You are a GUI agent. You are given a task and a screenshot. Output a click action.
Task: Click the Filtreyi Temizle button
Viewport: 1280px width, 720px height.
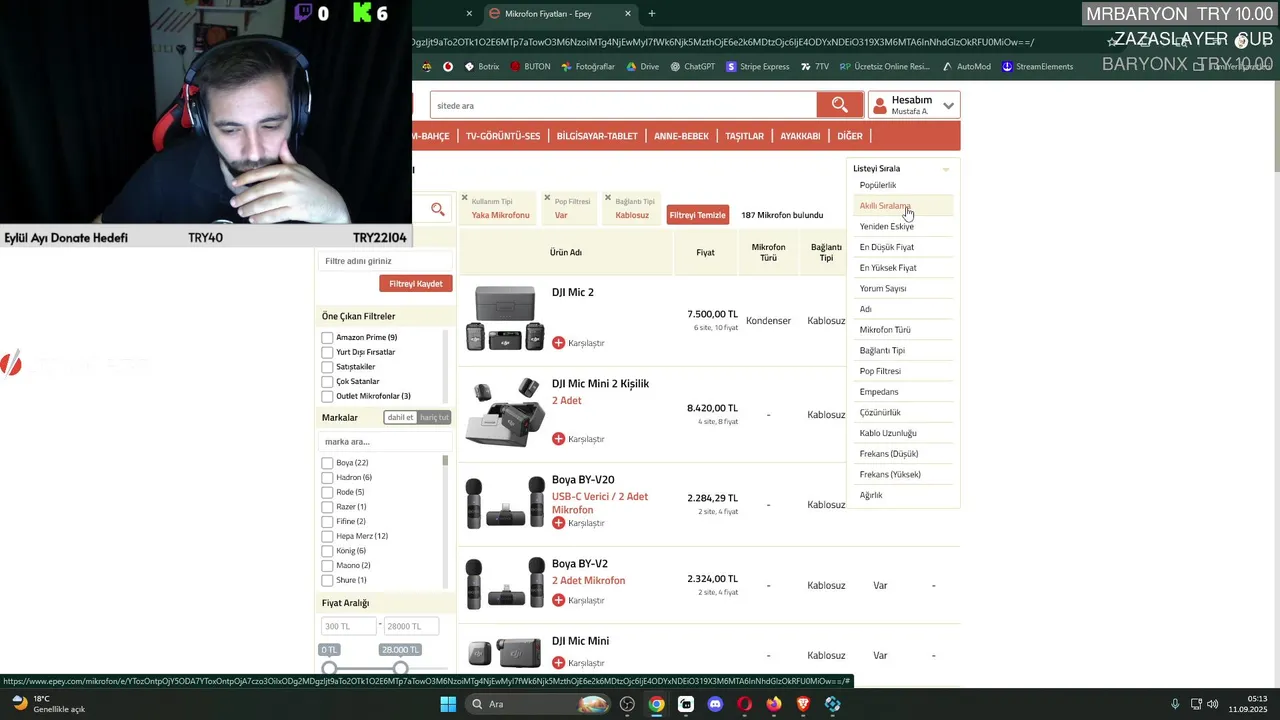[697, 215]
